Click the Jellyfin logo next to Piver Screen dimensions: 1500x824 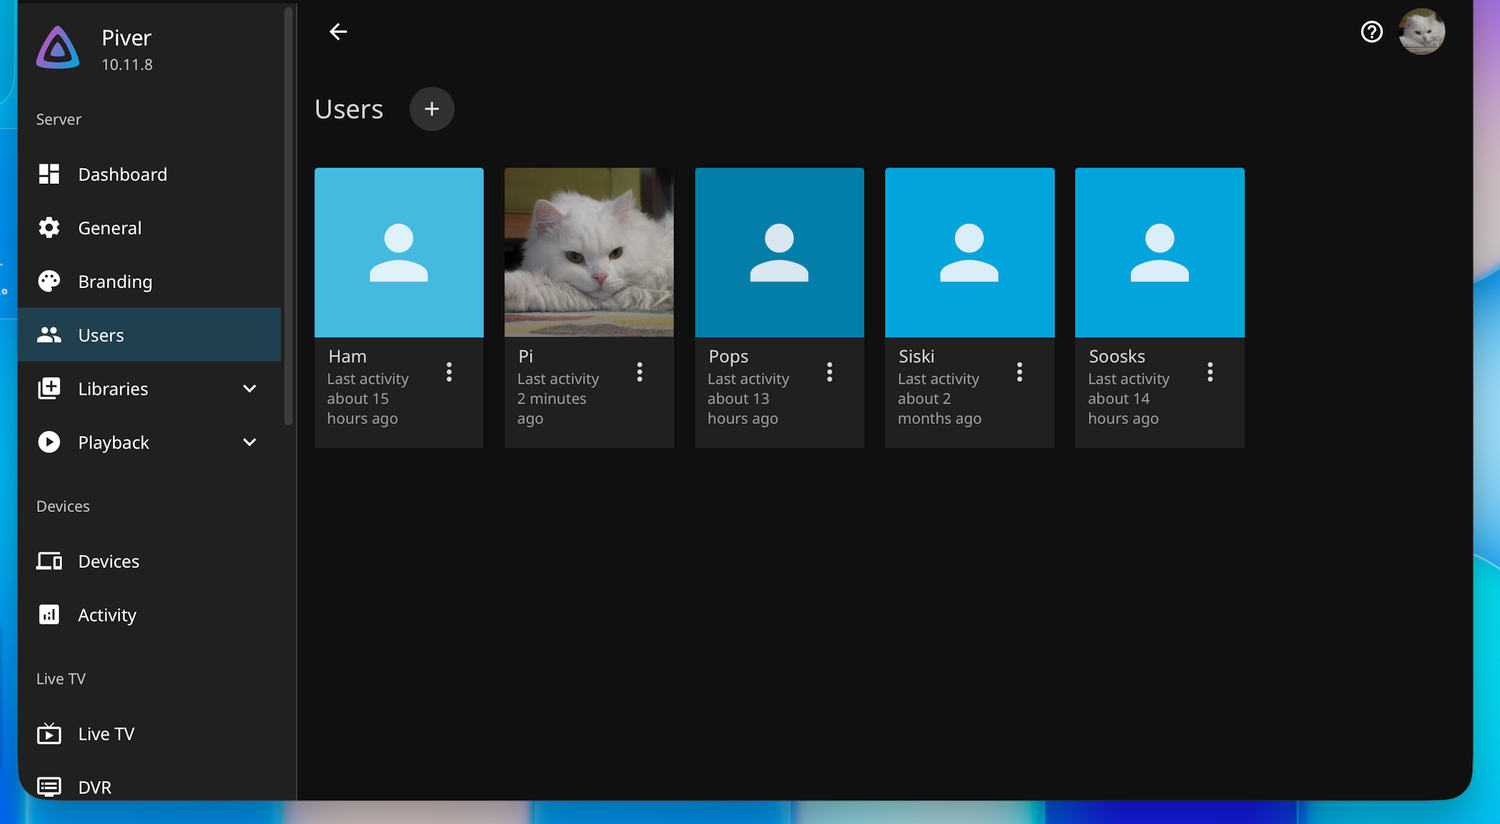(x=57, y=48)
